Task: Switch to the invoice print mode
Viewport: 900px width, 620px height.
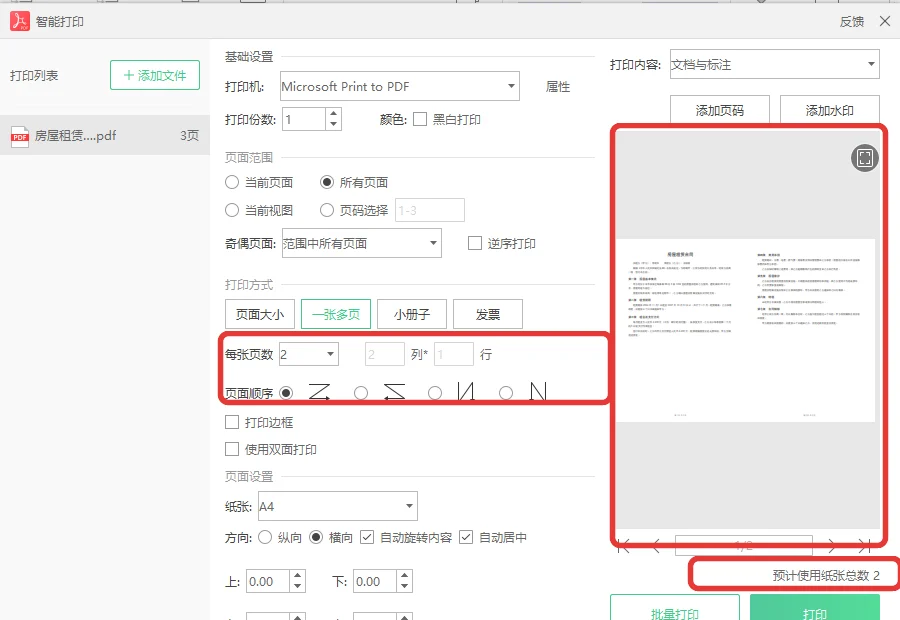Action: 488,314
